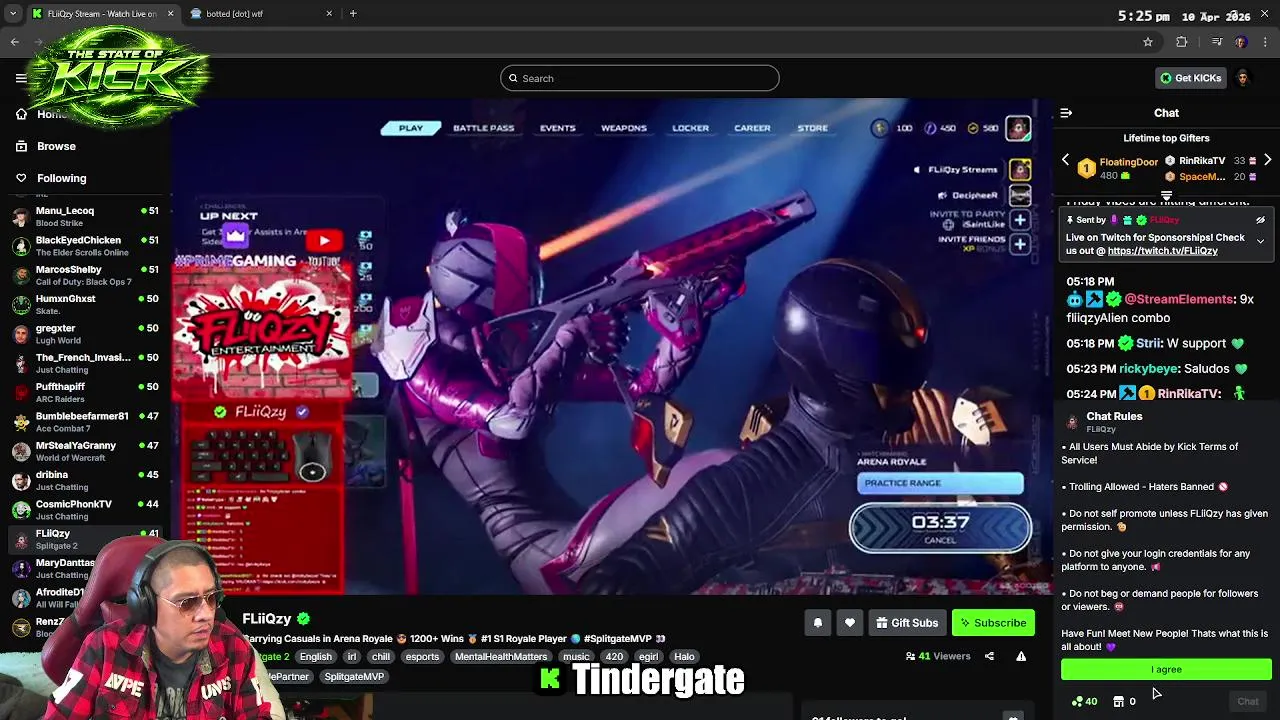The width and height of the screenshot is (1280, 720).
Task: Open dribina channel in sidebar
Action: point(84,480)
